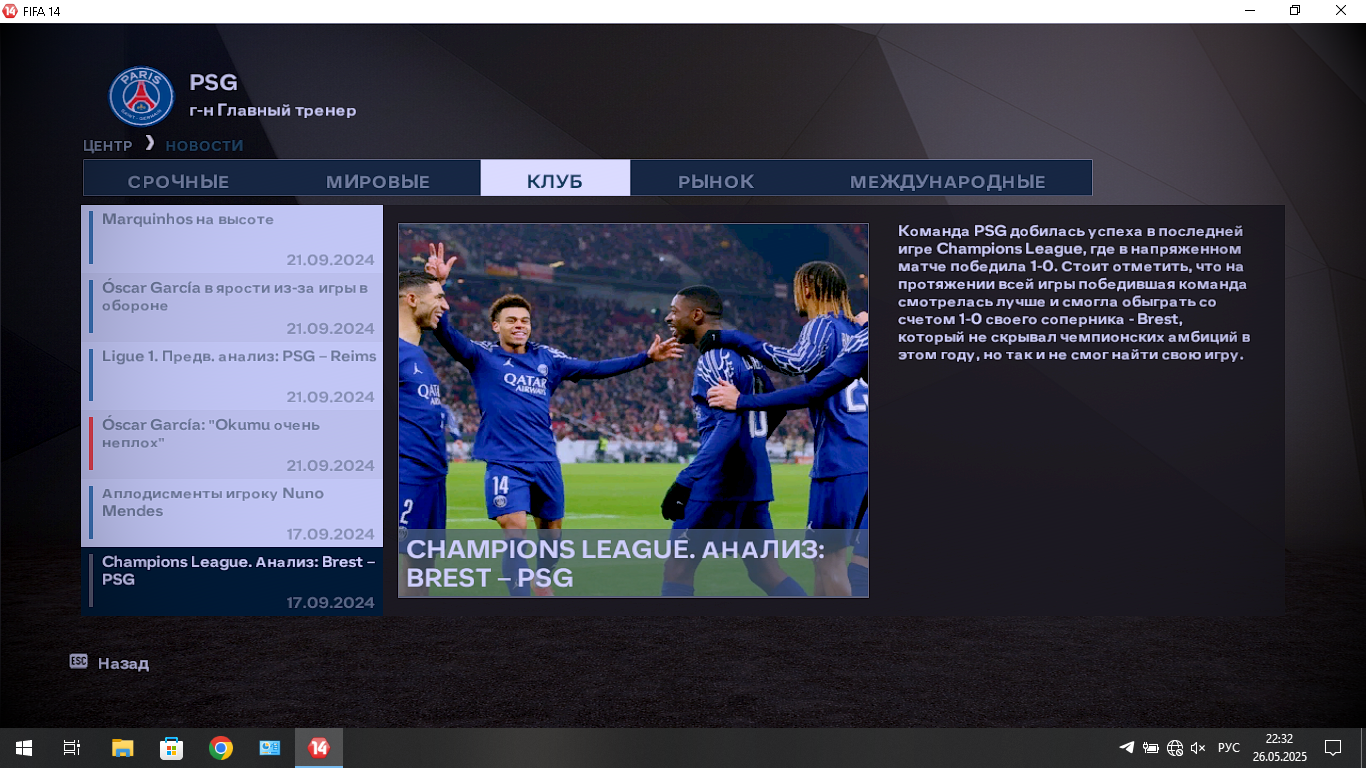Open 'Óscar García в ярости' news item

pos(232,307)
